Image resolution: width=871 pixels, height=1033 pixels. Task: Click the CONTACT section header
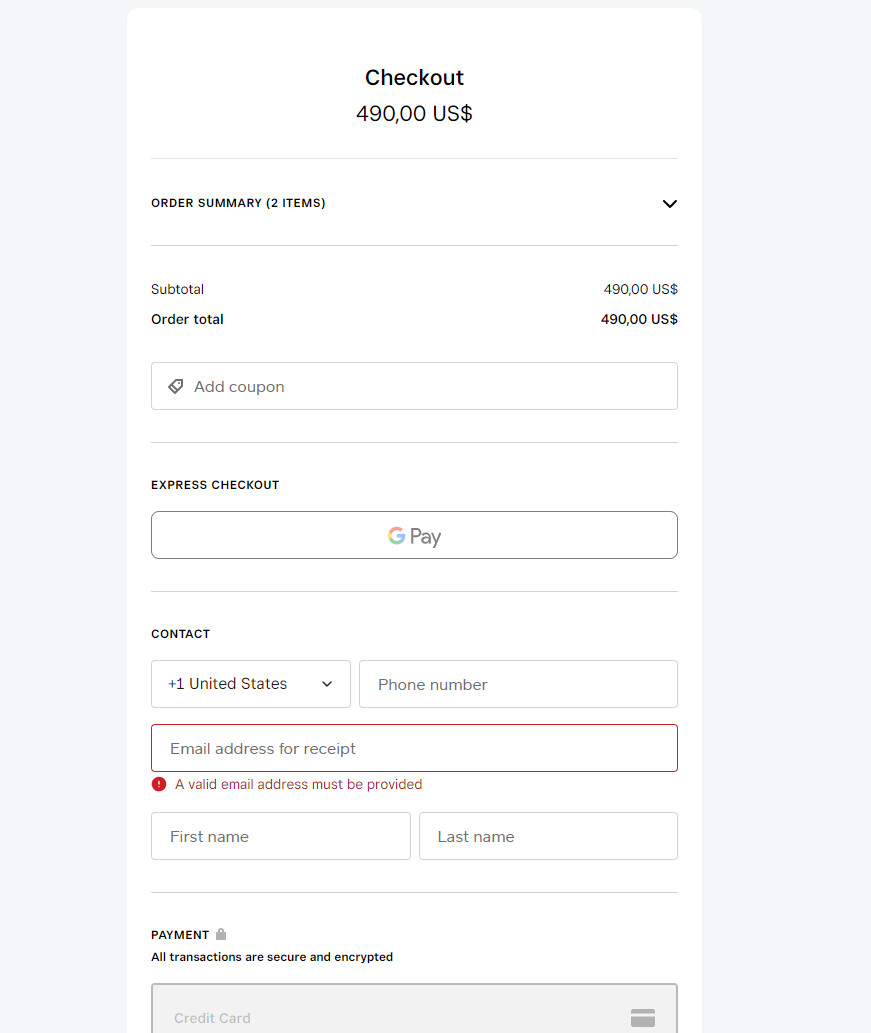(180, 633)
